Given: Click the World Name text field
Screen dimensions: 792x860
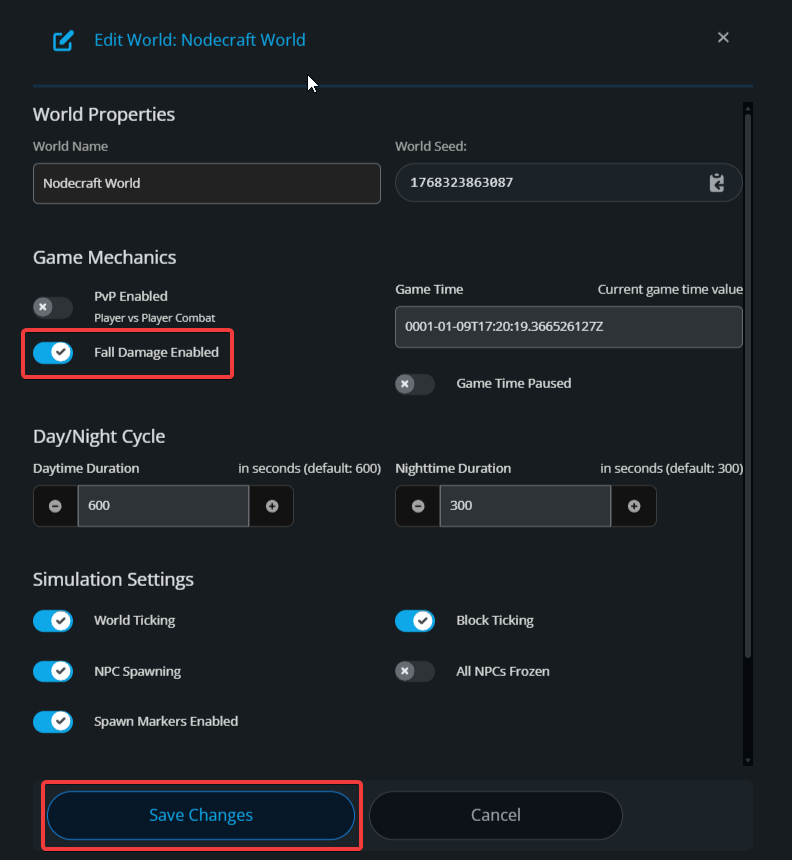Looking at the screenshot, I should point(206,184).
